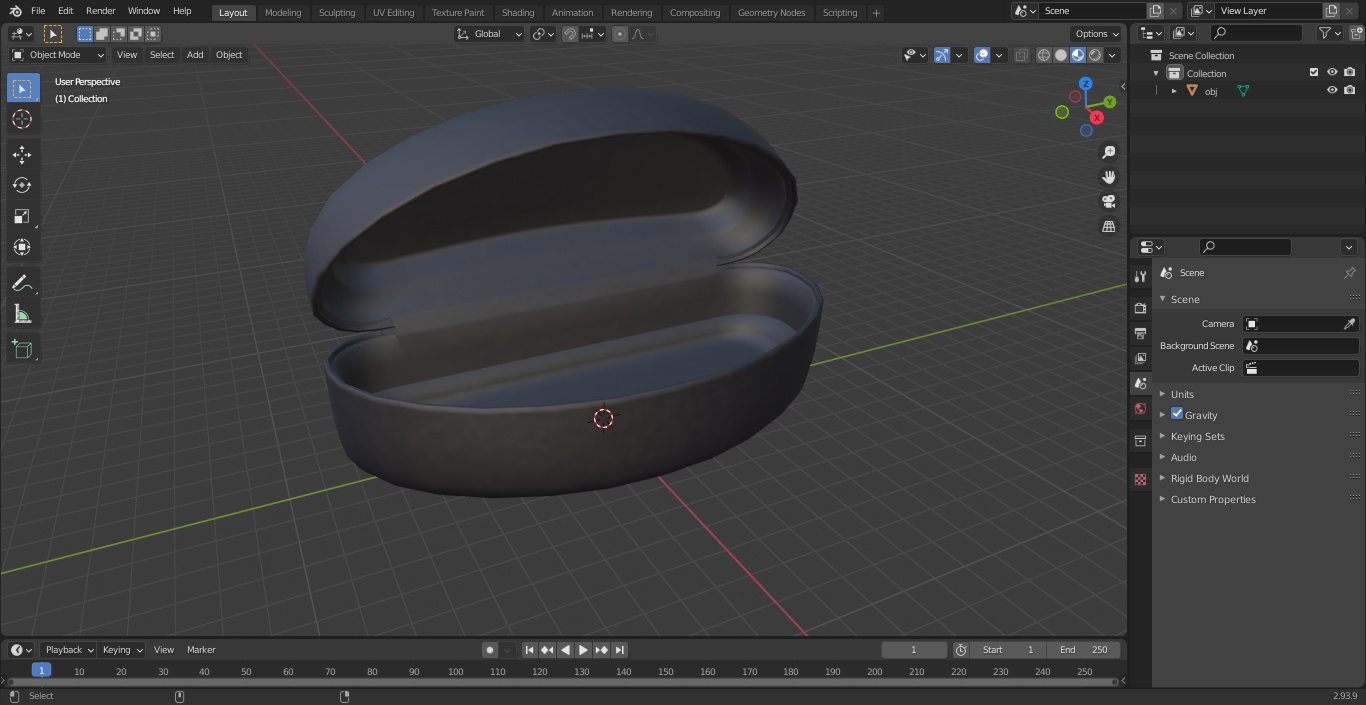The height and width of the screenshot is (705, 1366).
Task: Switch to solid viewport shading
Action: 1061,55
